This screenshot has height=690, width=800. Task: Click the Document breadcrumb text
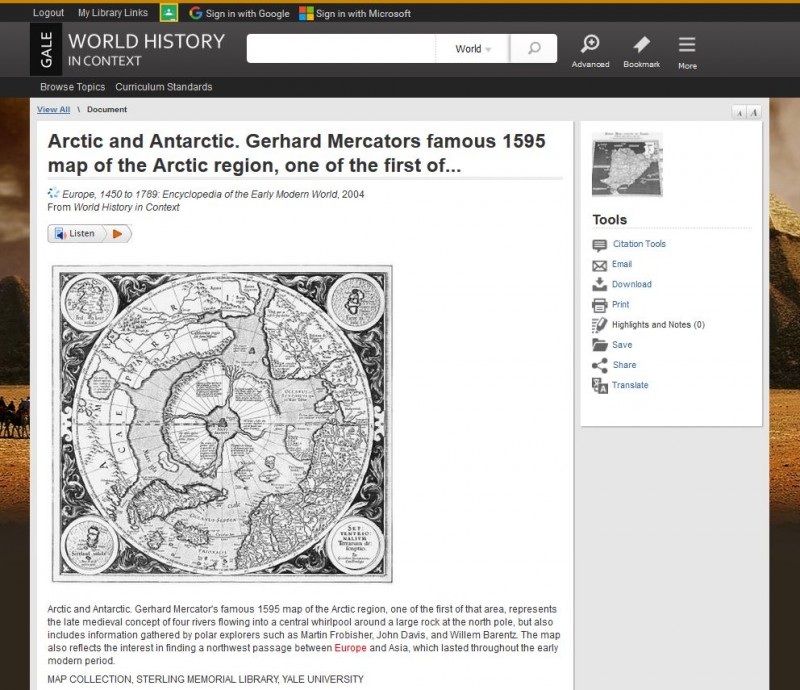point(107,109)
